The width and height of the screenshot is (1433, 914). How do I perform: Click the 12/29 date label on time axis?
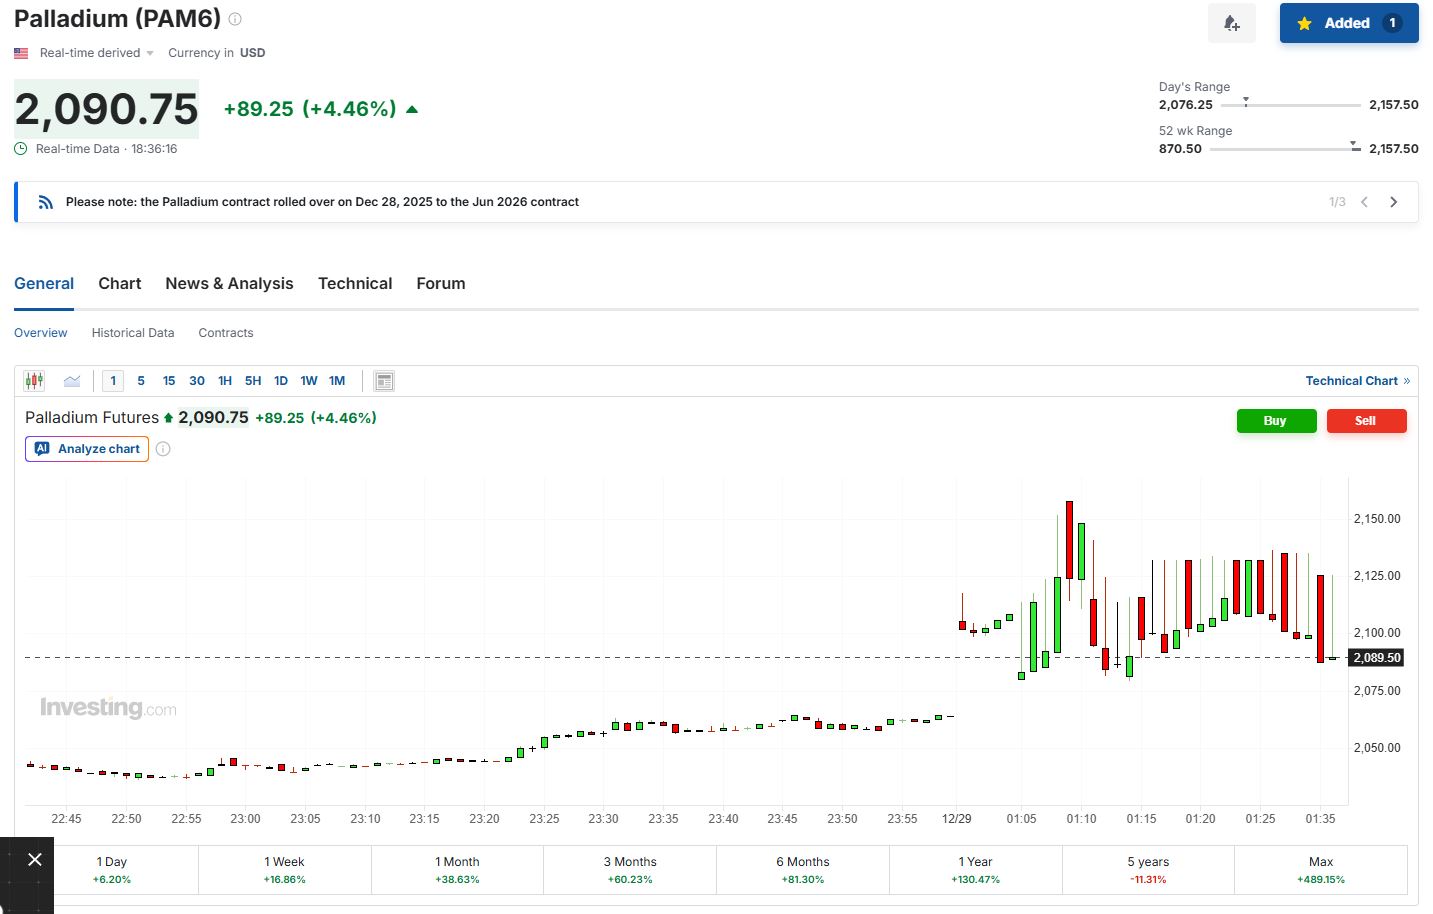click(x=957, y=819)
